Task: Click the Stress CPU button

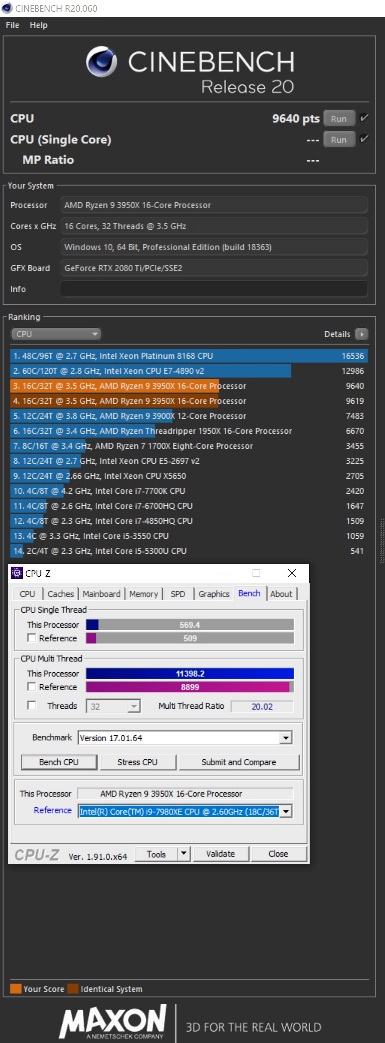Action: click(138, 762)
